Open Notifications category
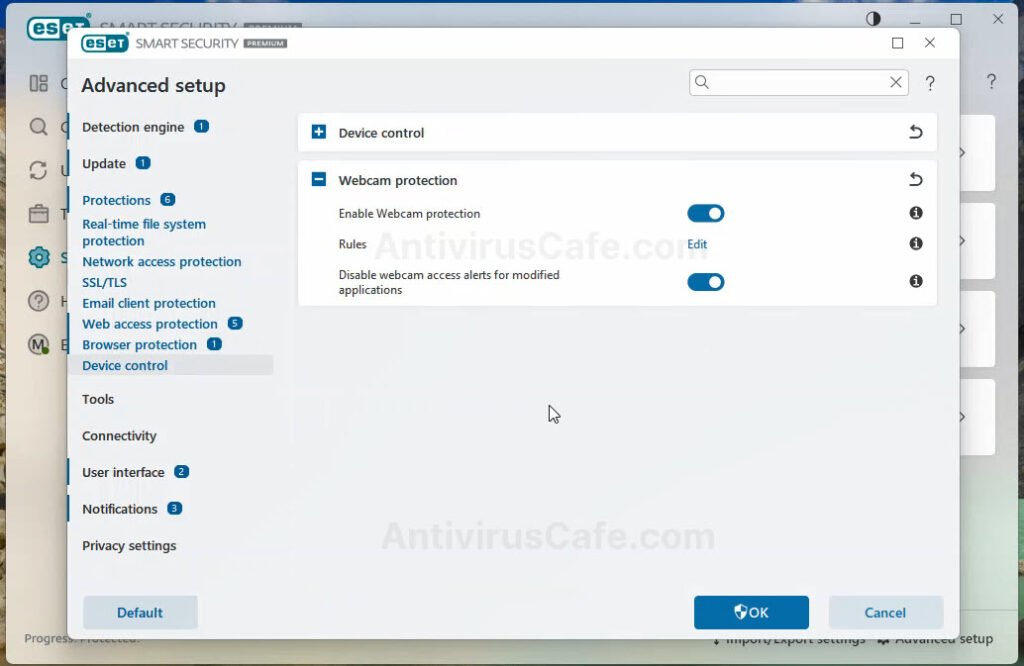 120,509
